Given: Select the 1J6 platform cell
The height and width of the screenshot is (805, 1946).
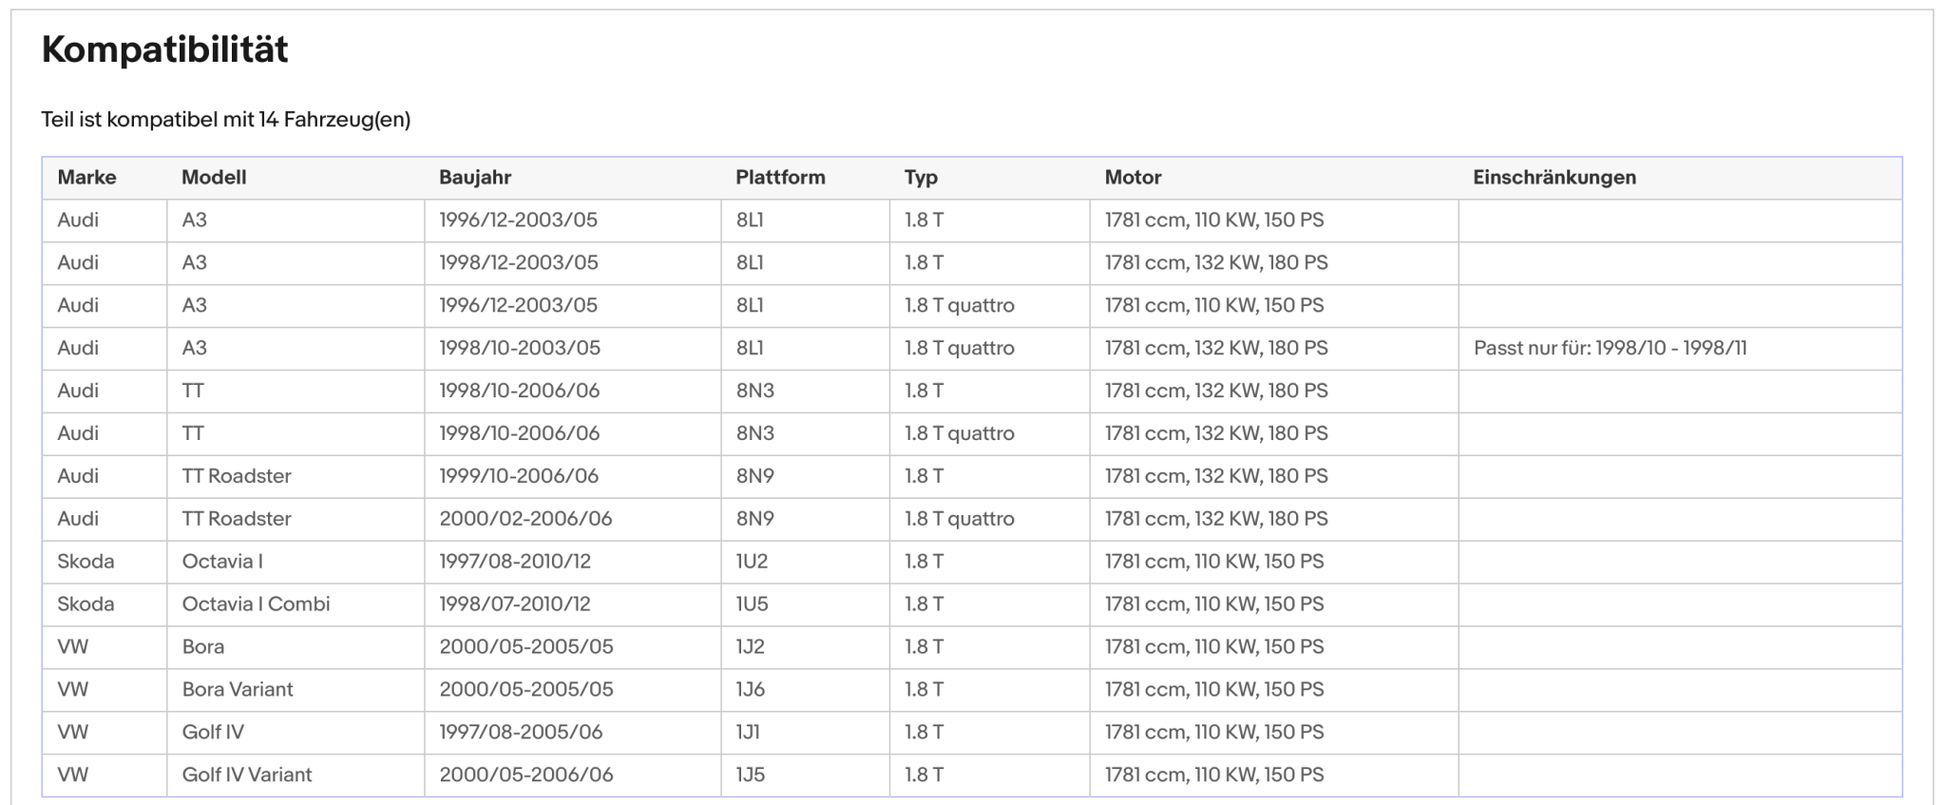Looking at the screenshot, I should [x=750, y=689].
